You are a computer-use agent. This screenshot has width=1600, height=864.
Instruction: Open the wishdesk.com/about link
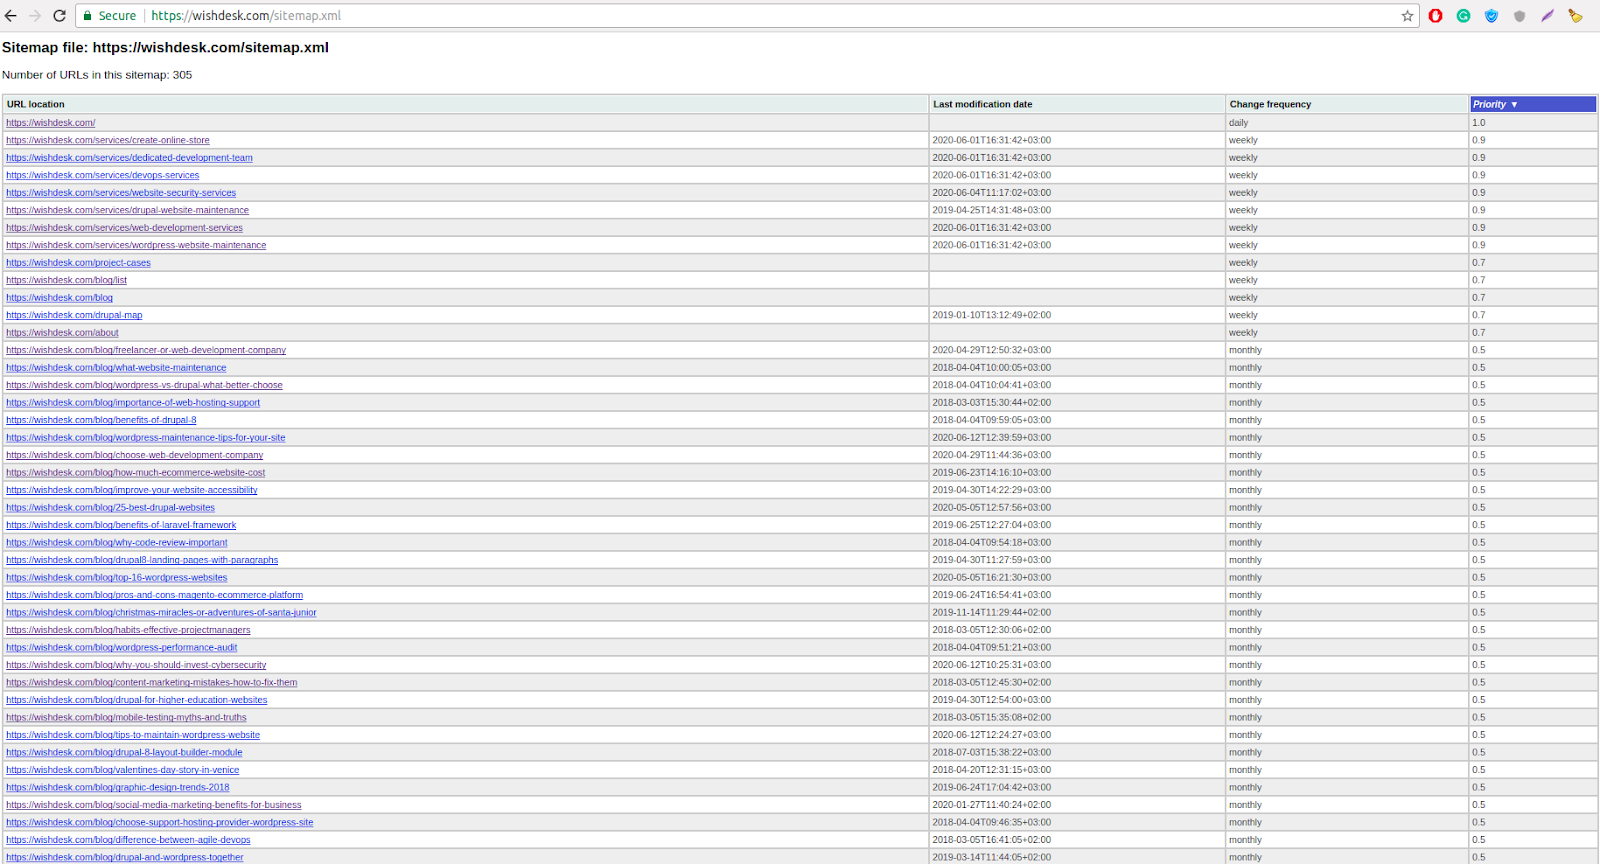point(62,333)
